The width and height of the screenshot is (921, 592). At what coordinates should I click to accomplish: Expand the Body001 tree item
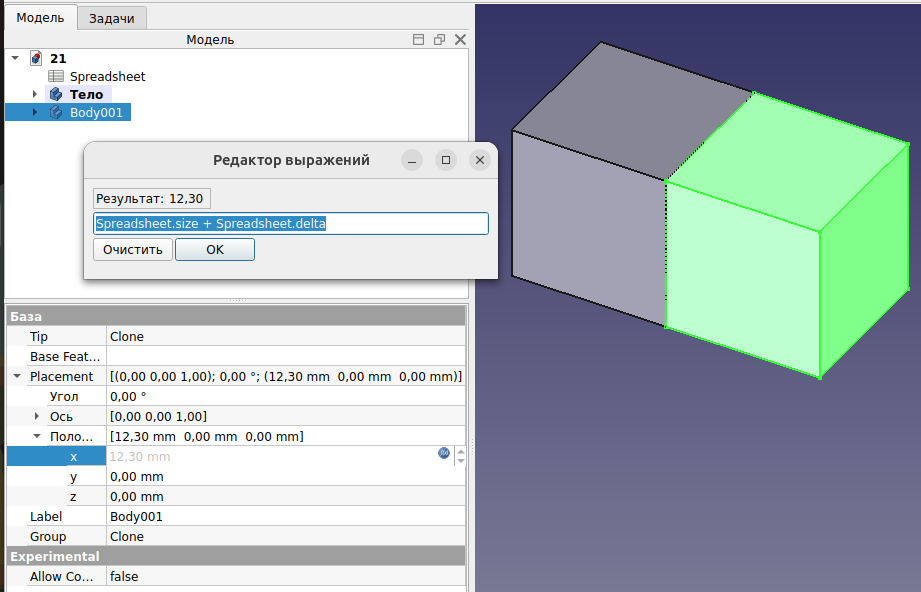(x=35, y=112)
